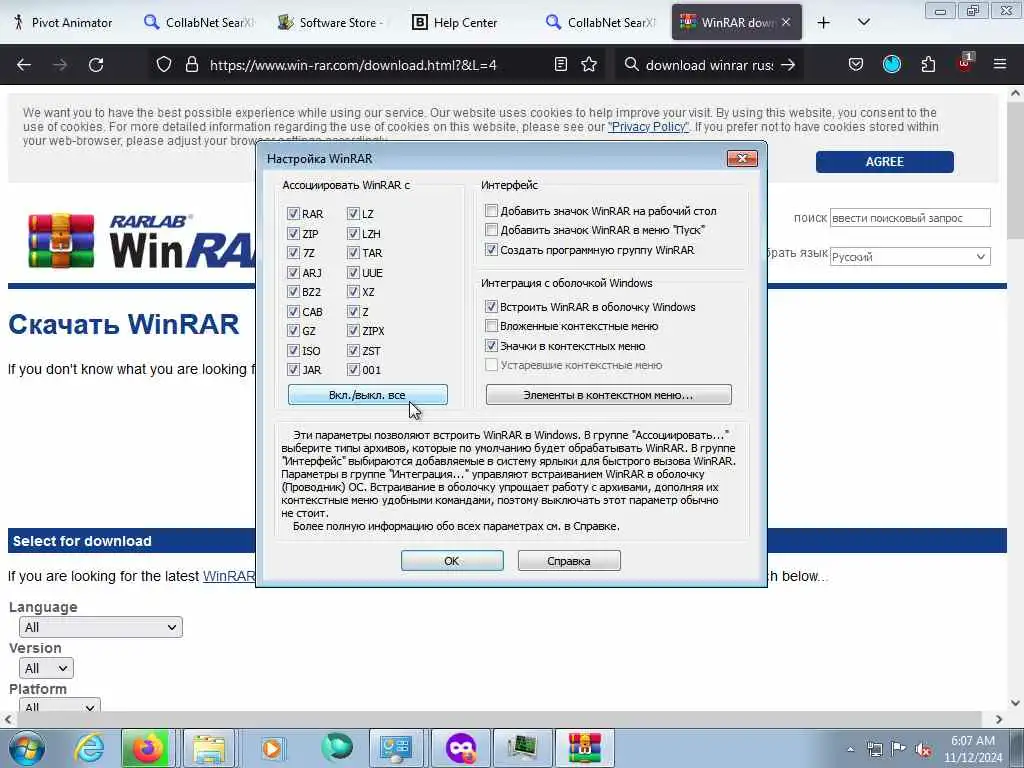The height and width of the screenshot is (768, 1024).
Task: Open context menu items button
Action: (x=609, y=394)
